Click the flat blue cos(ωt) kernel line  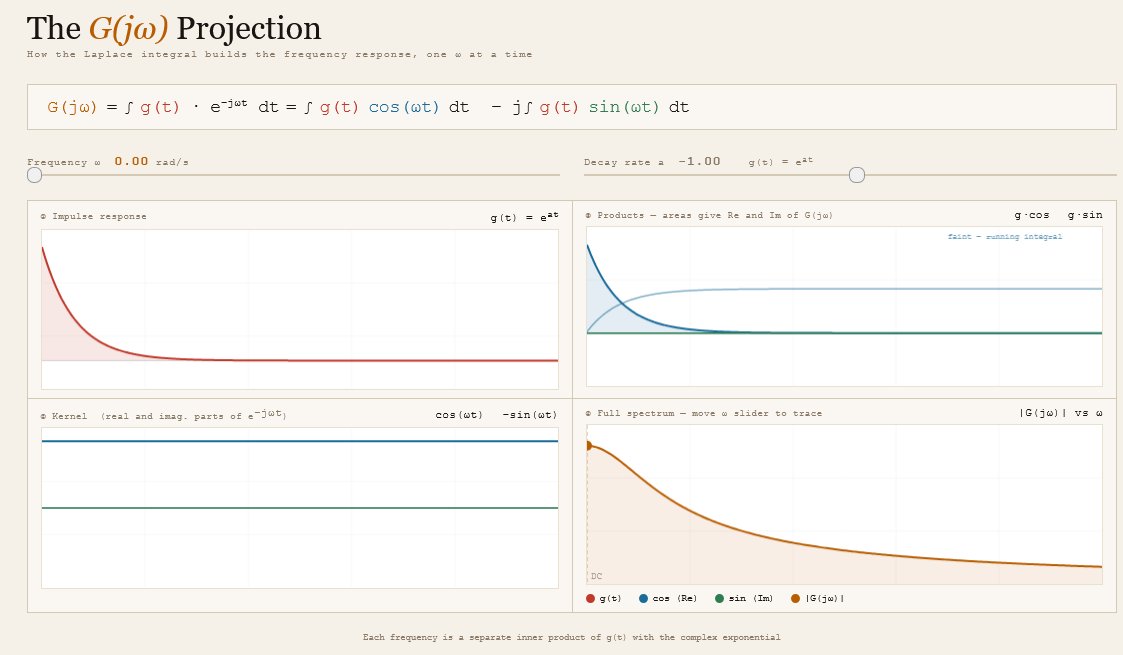pyautogui.click(x=299, y=441)
